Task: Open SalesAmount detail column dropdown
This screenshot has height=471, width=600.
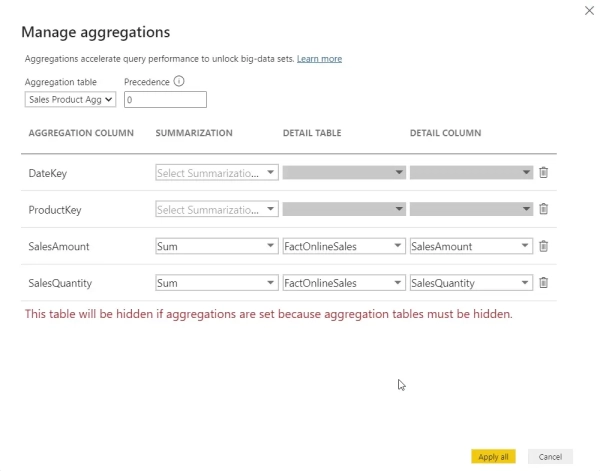Action: point(472,246)
